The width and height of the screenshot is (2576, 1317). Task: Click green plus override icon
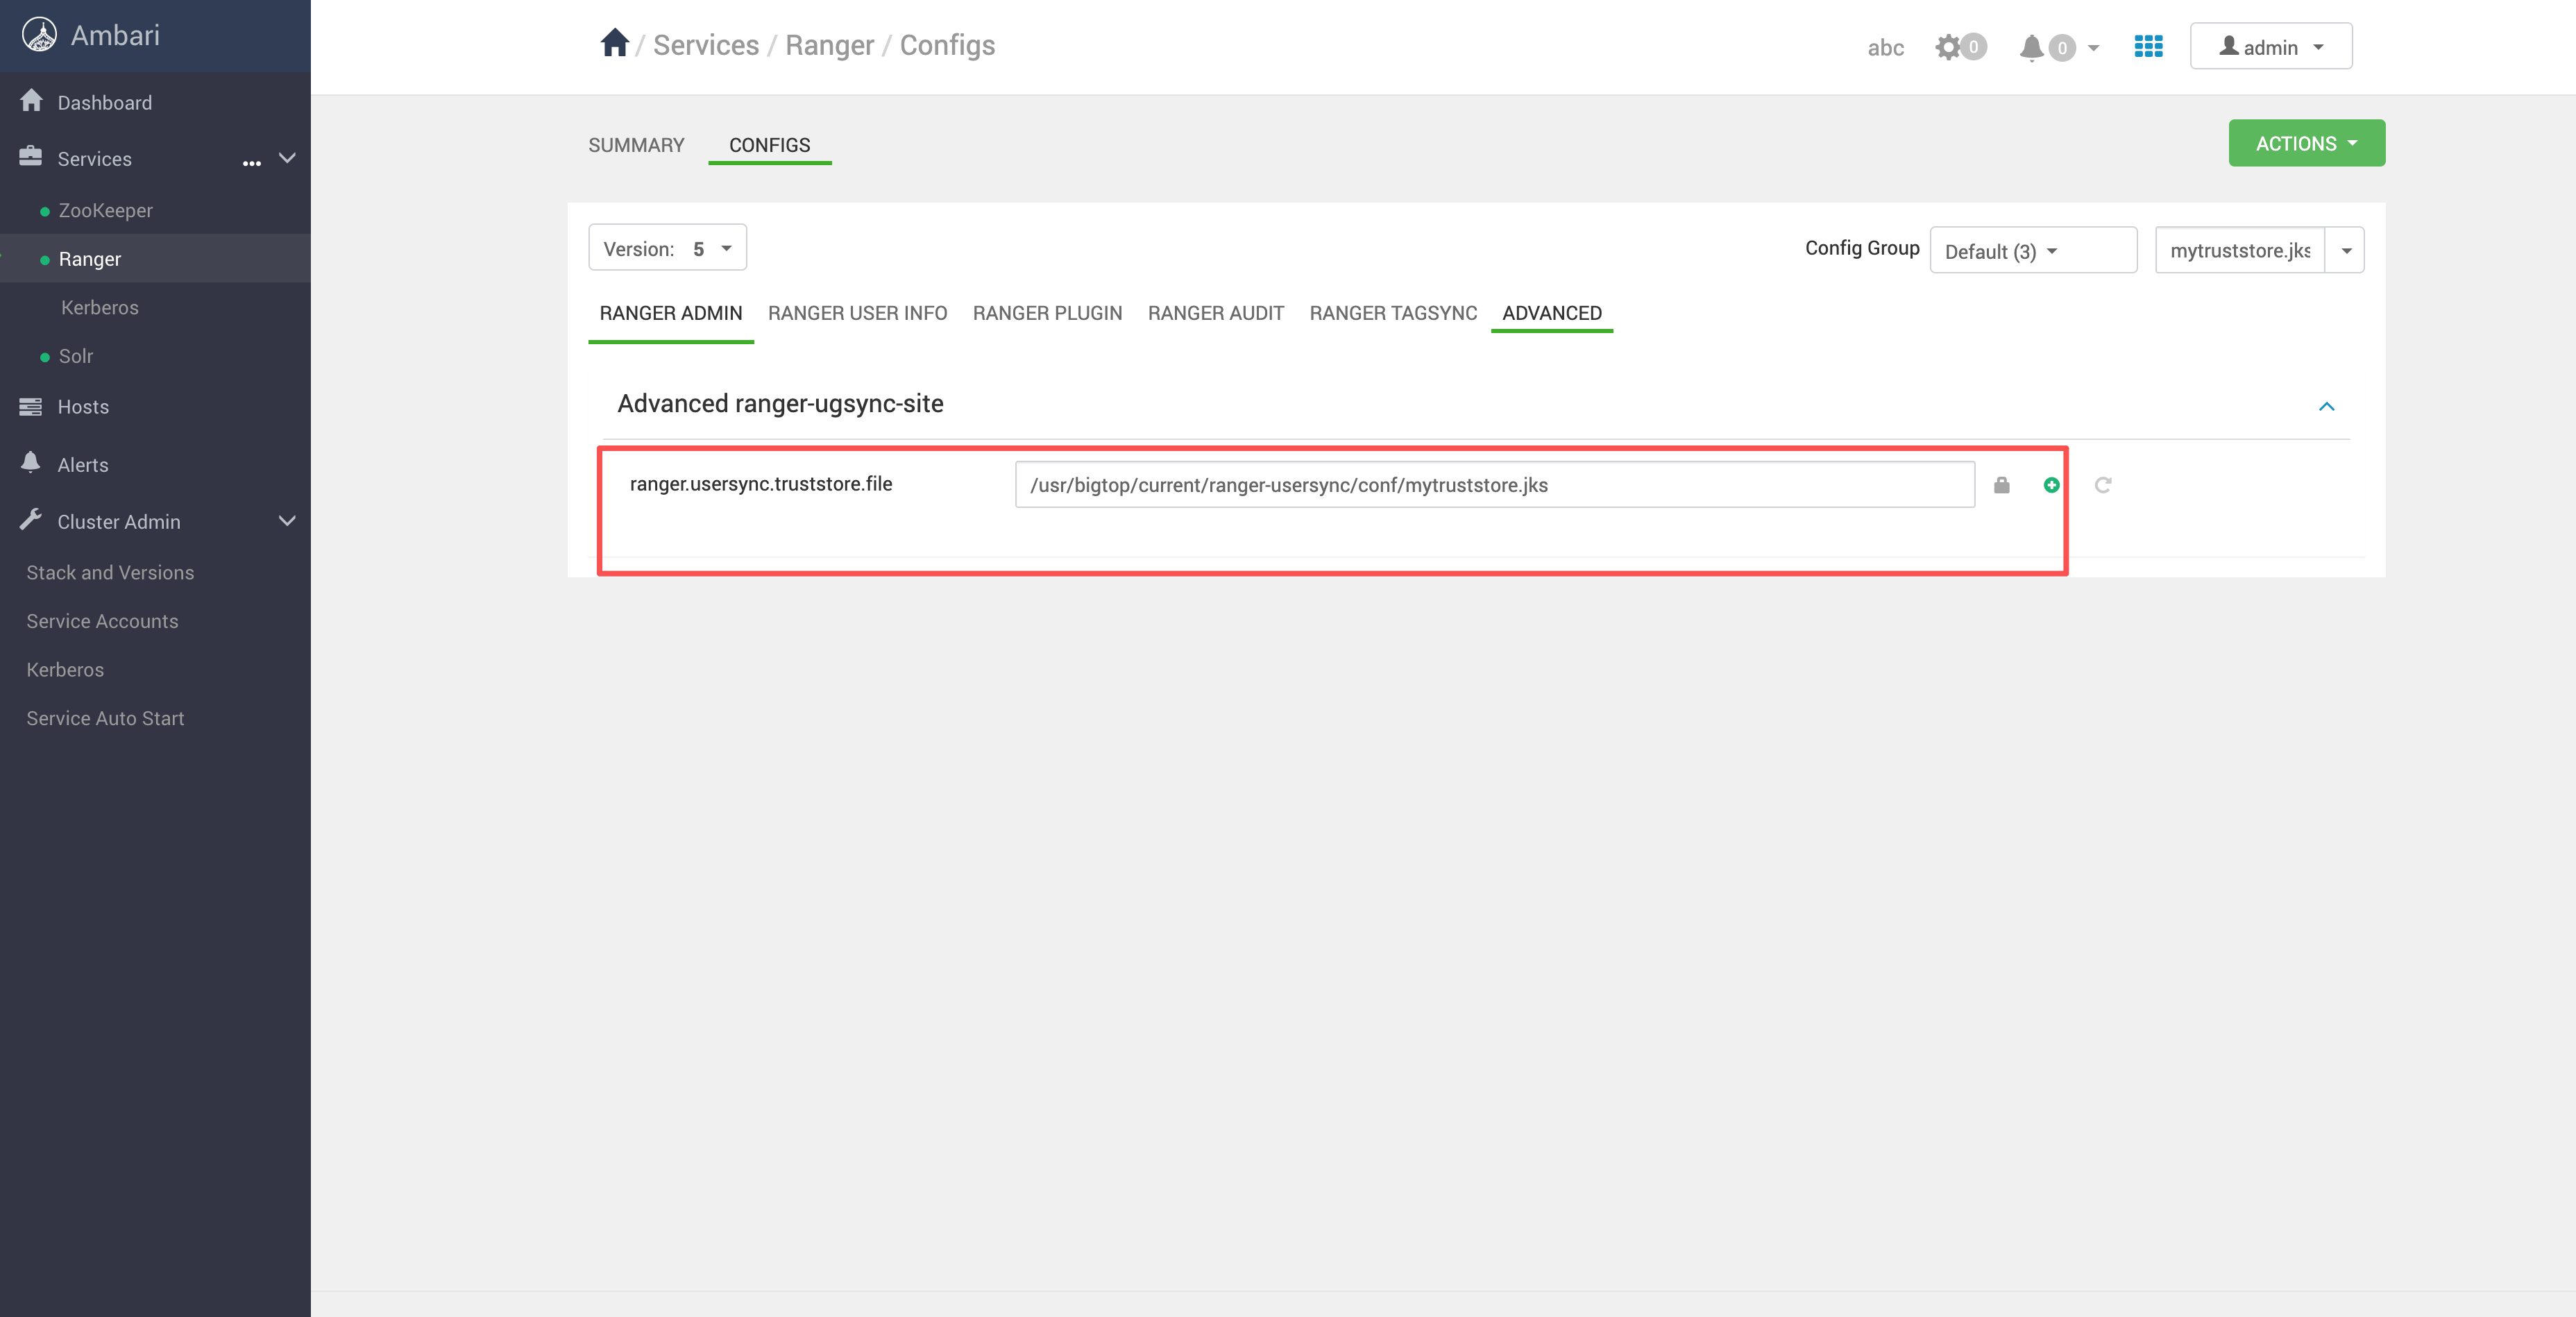click(2051, 485)
